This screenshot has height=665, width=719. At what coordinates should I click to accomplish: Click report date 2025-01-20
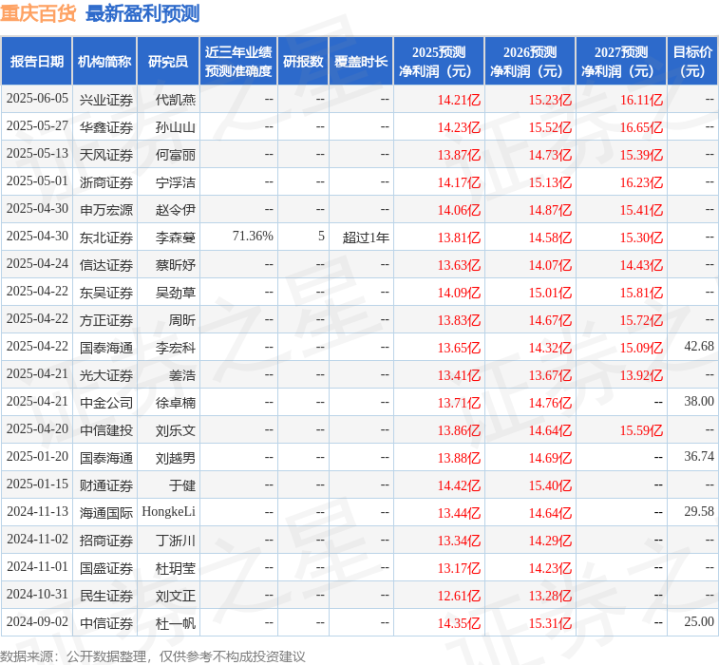pyautogui.click(x=37, y=456)
